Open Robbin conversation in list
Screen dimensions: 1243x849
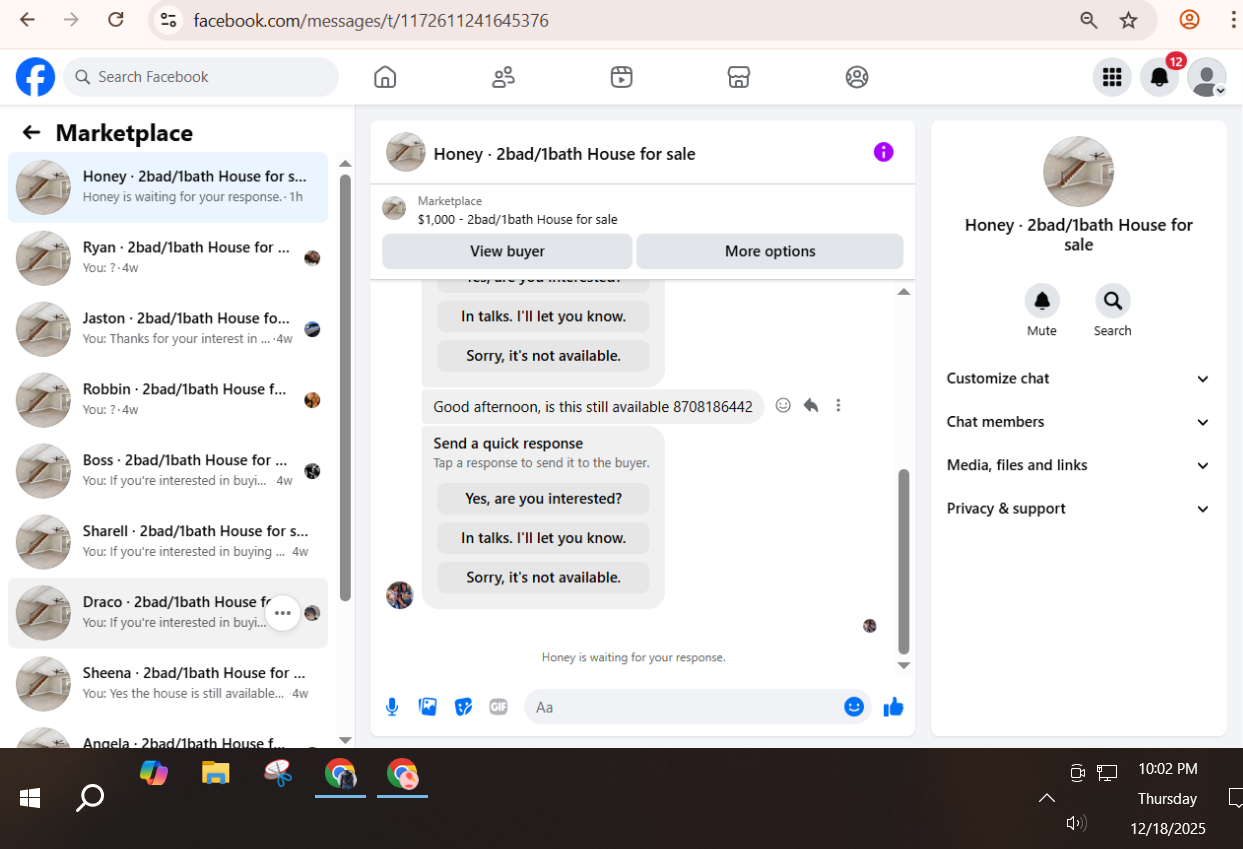168,400
